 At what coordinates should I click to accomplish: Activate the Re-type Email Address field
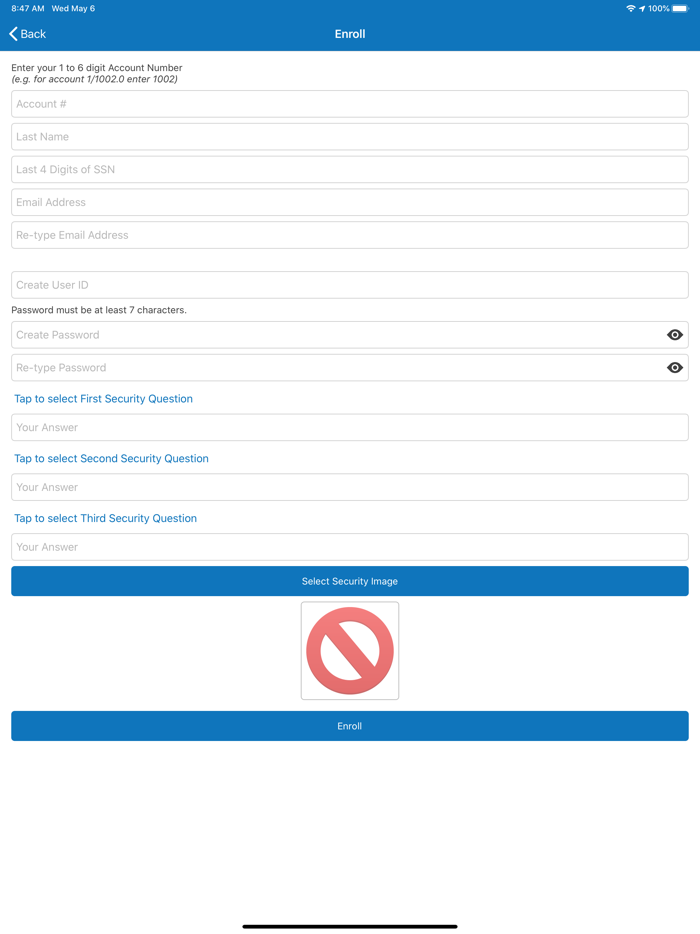(x=350, y=235)
